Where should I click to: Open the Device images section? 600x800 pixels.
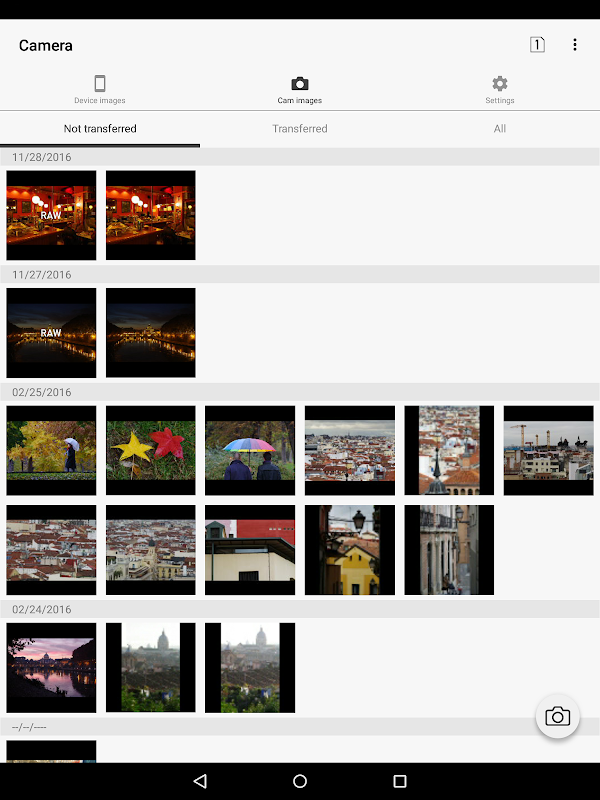[100, 89]
